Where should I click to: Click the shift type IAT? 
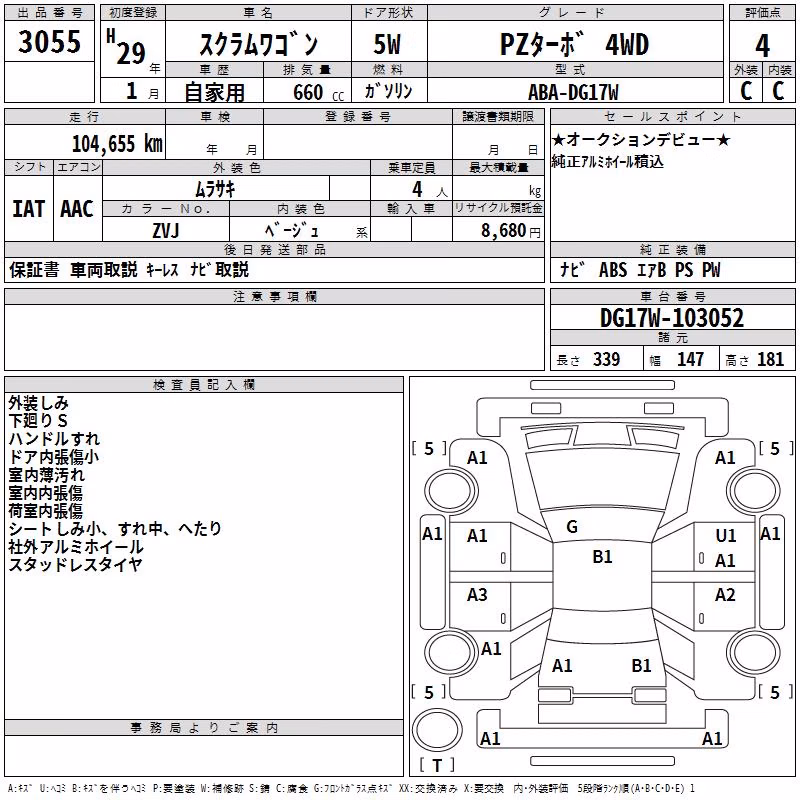point(29,209)
